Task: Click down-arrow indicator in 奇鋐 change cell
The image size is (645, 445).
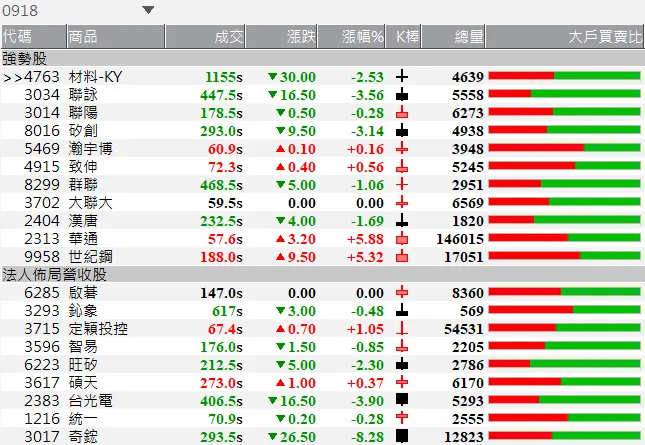Action: [x=272, y=436]
